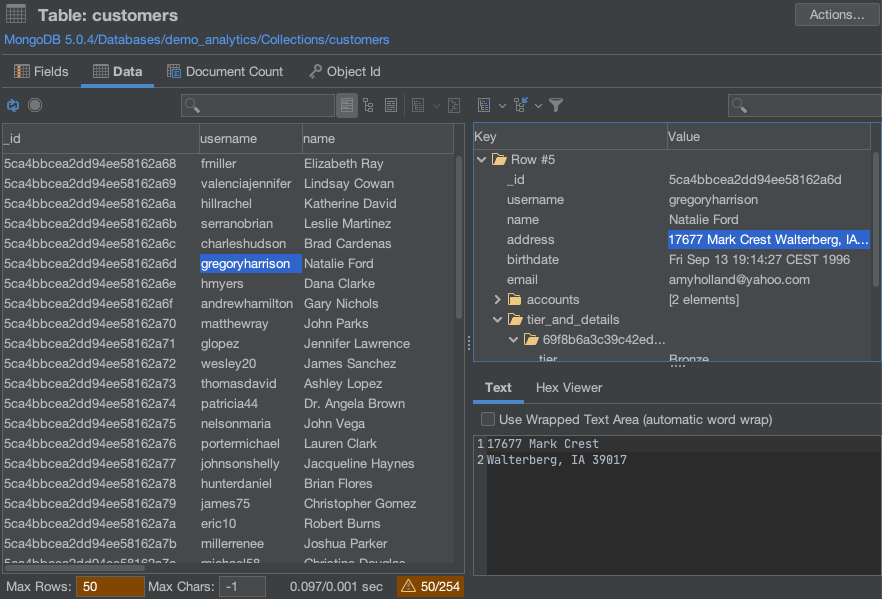This screenshot has height=599, width=882.
Task: Enable Use Wrapped Text Area checkbox
Action: pos(488,420)
